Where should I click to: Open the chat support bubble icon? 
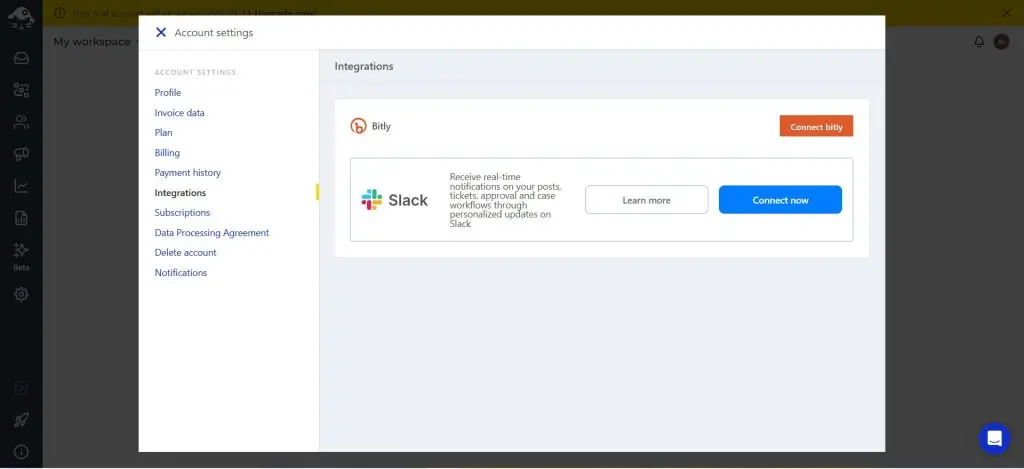point(994,438)
